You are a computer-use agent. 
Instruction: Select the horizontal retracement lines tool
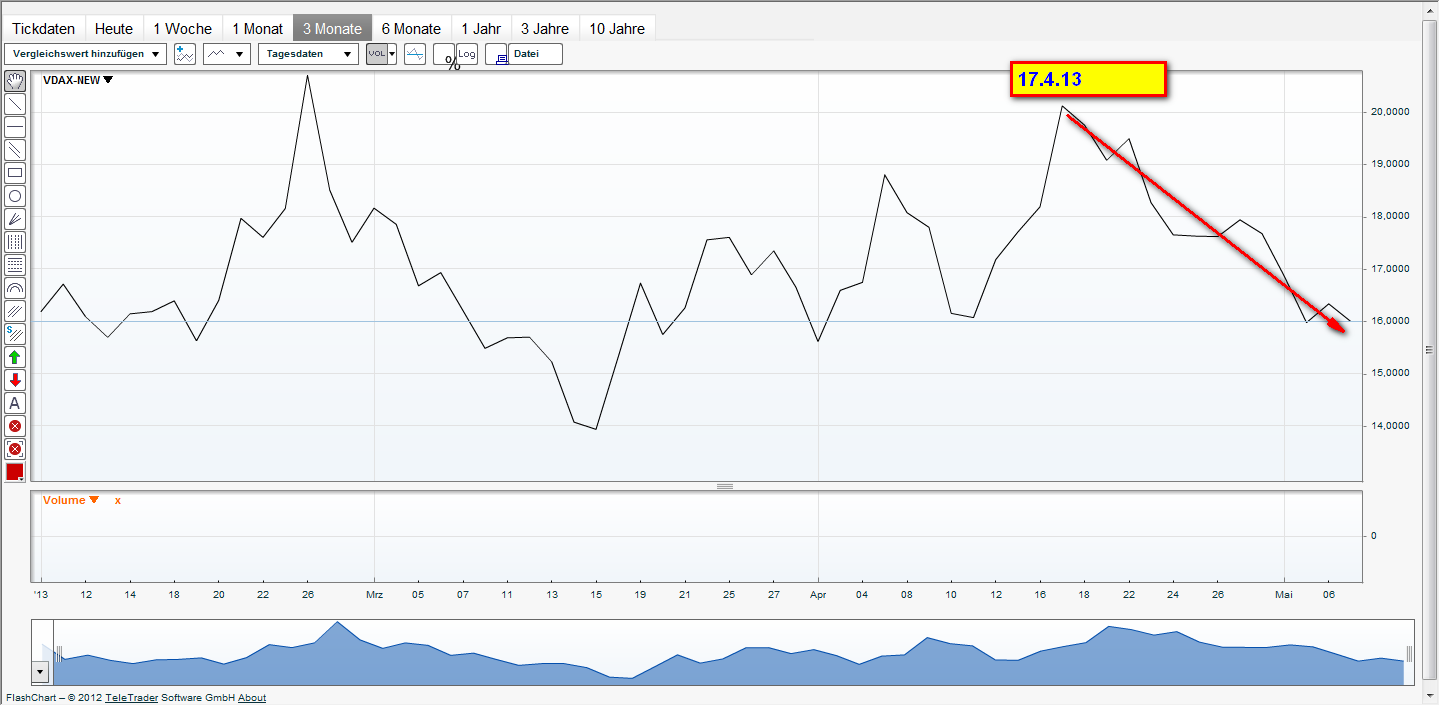pos(15,265)
